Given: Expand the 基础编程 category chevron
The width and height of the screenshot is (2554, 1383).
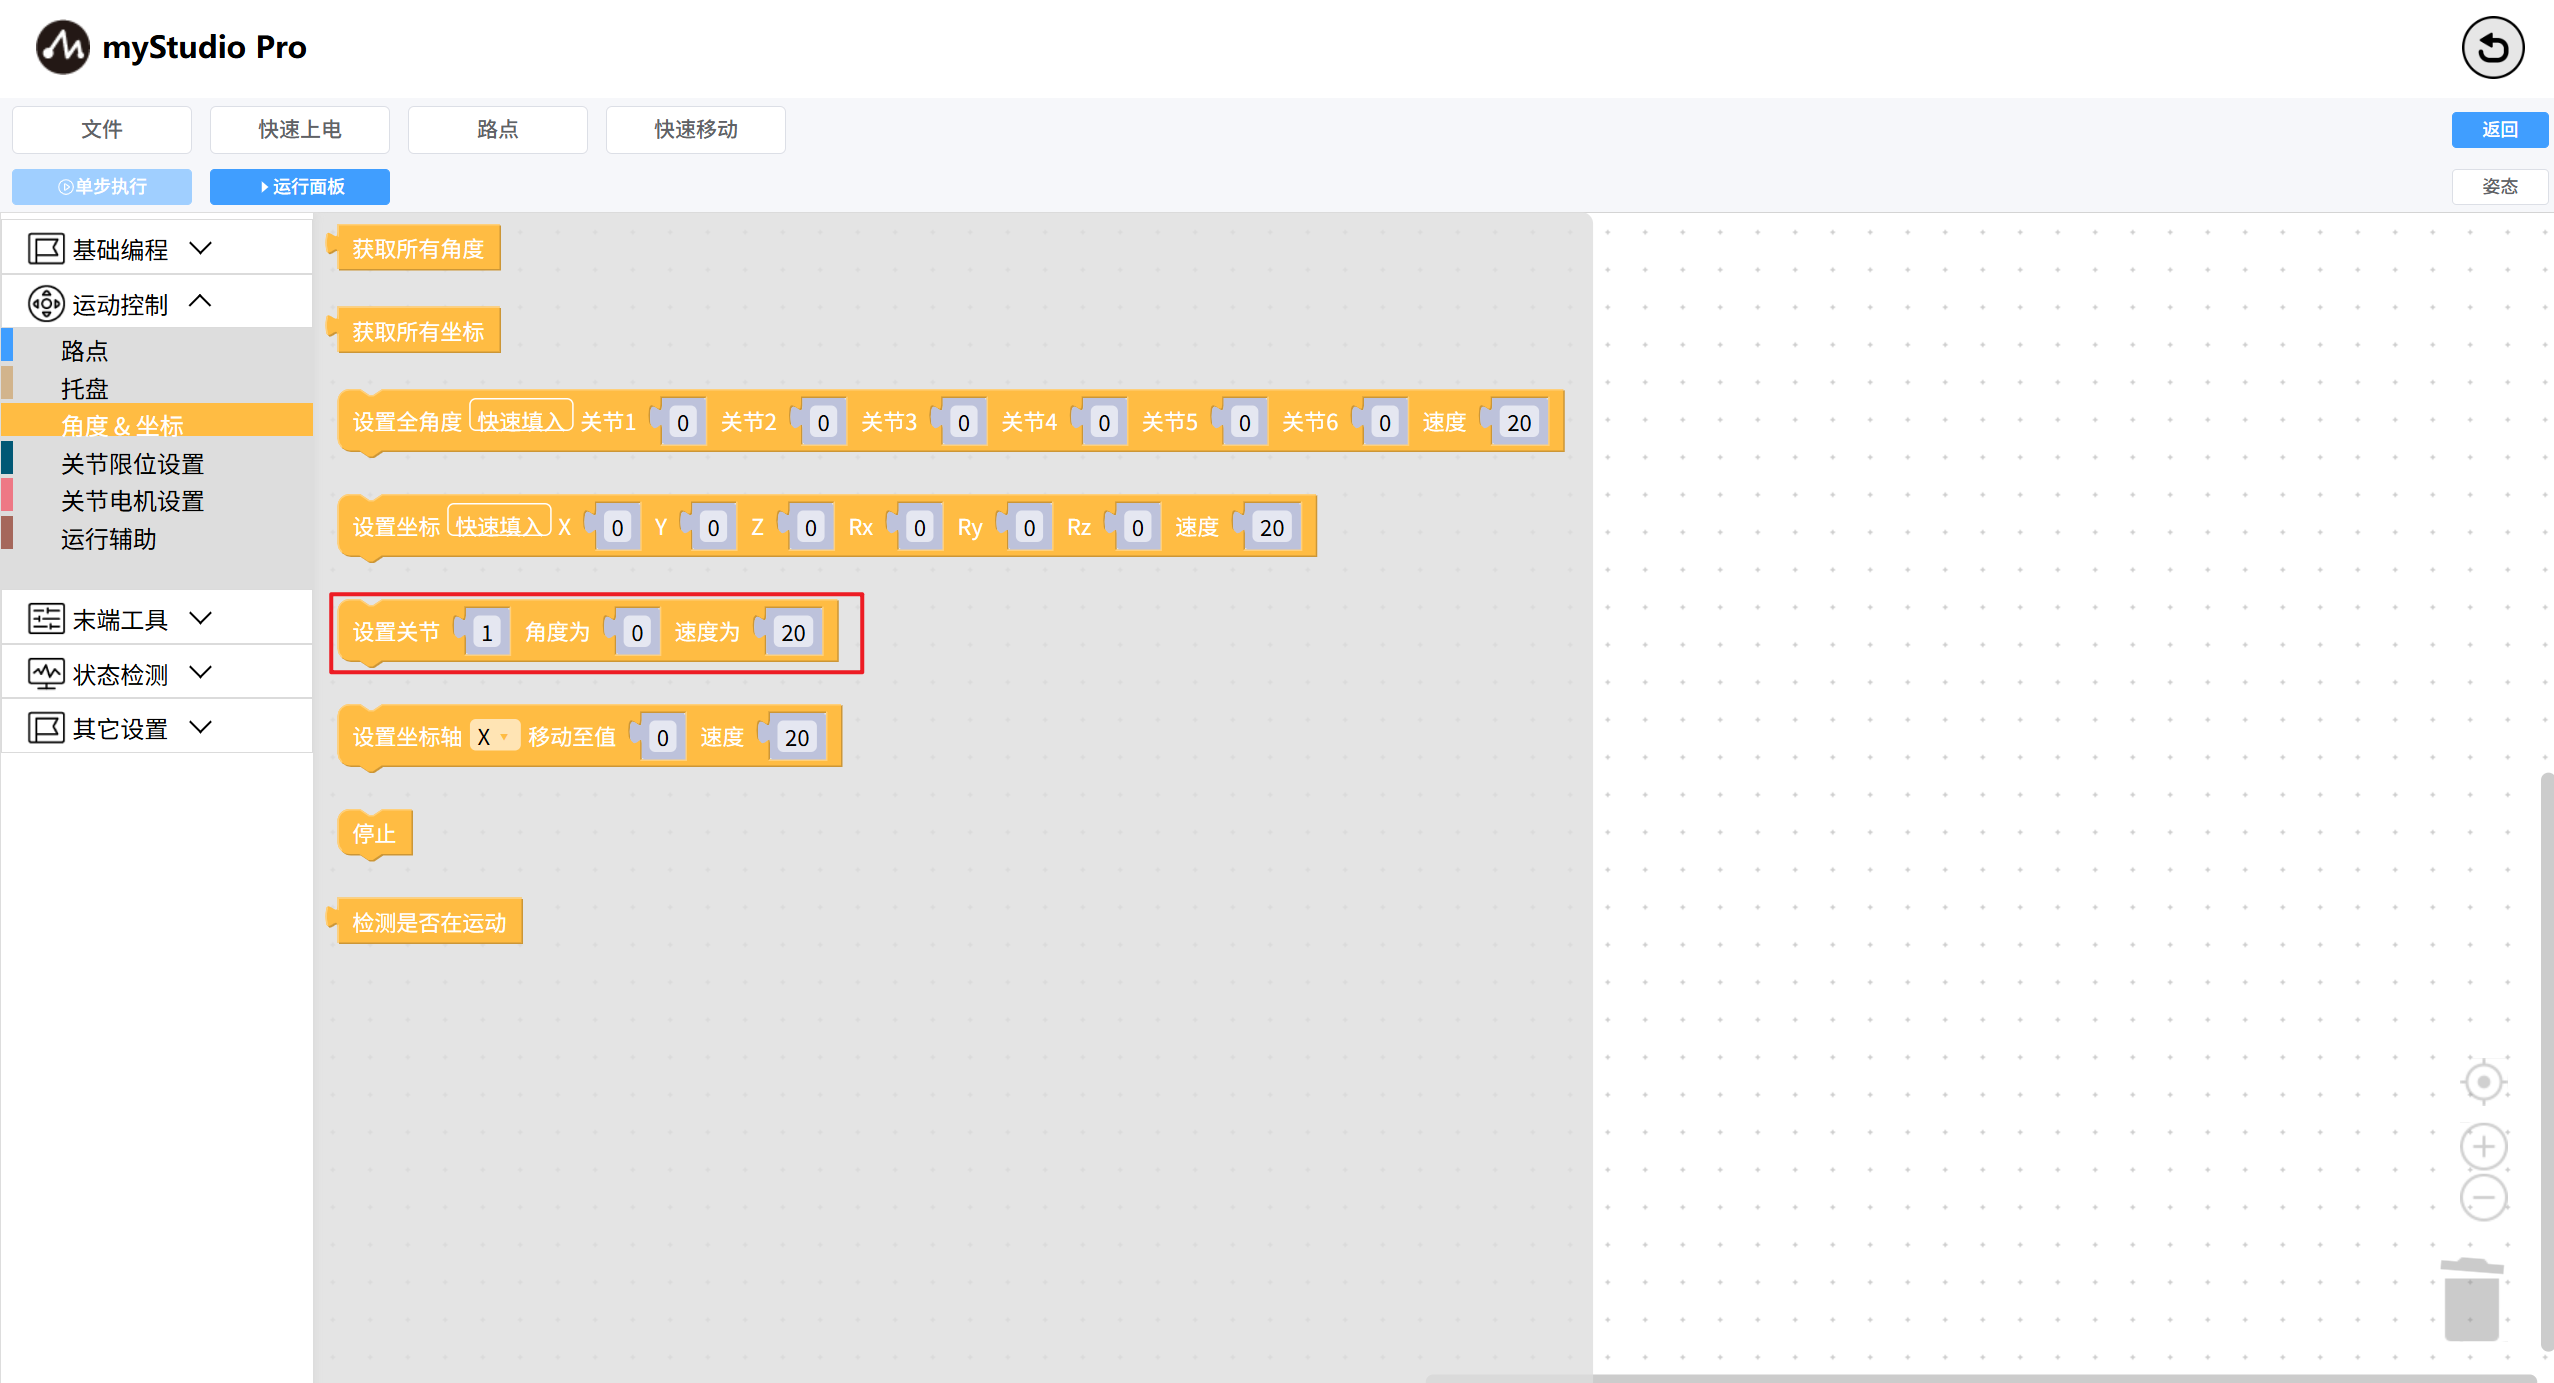Looking at the screenshot, I should click(x=201, y=248).
